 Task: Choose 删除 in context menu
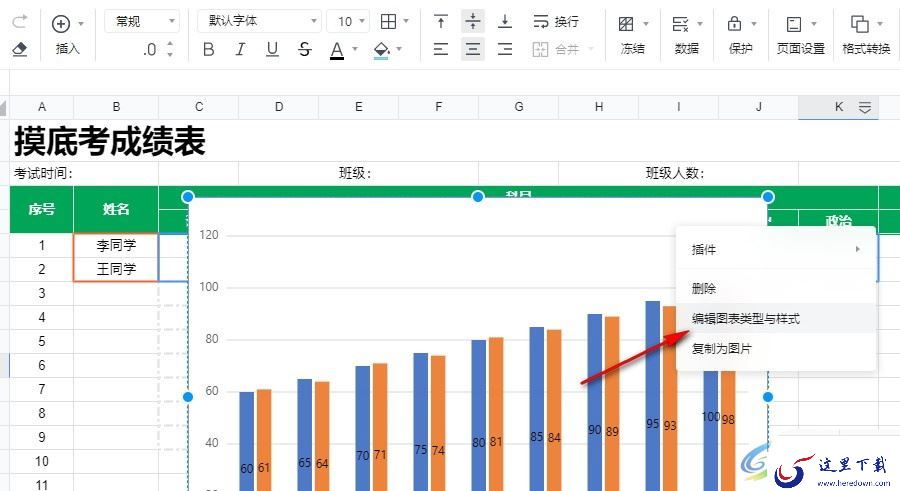click(x=776, y=288)
